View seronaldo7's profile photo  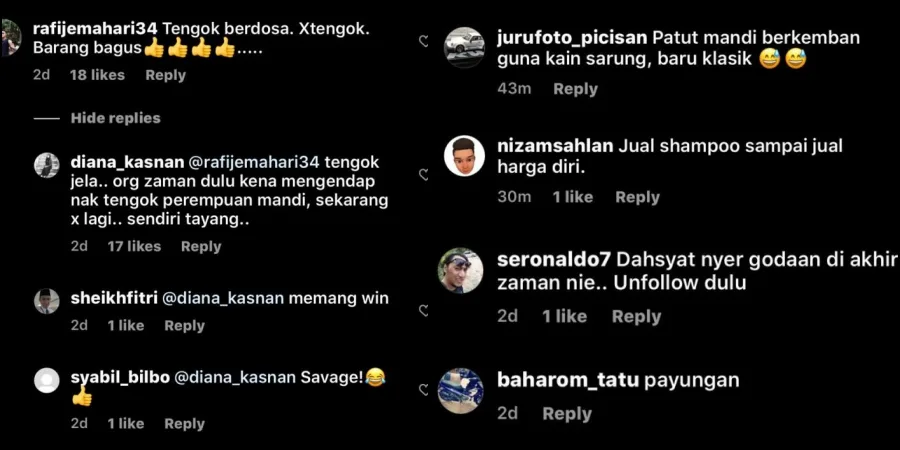coord(460,271)
